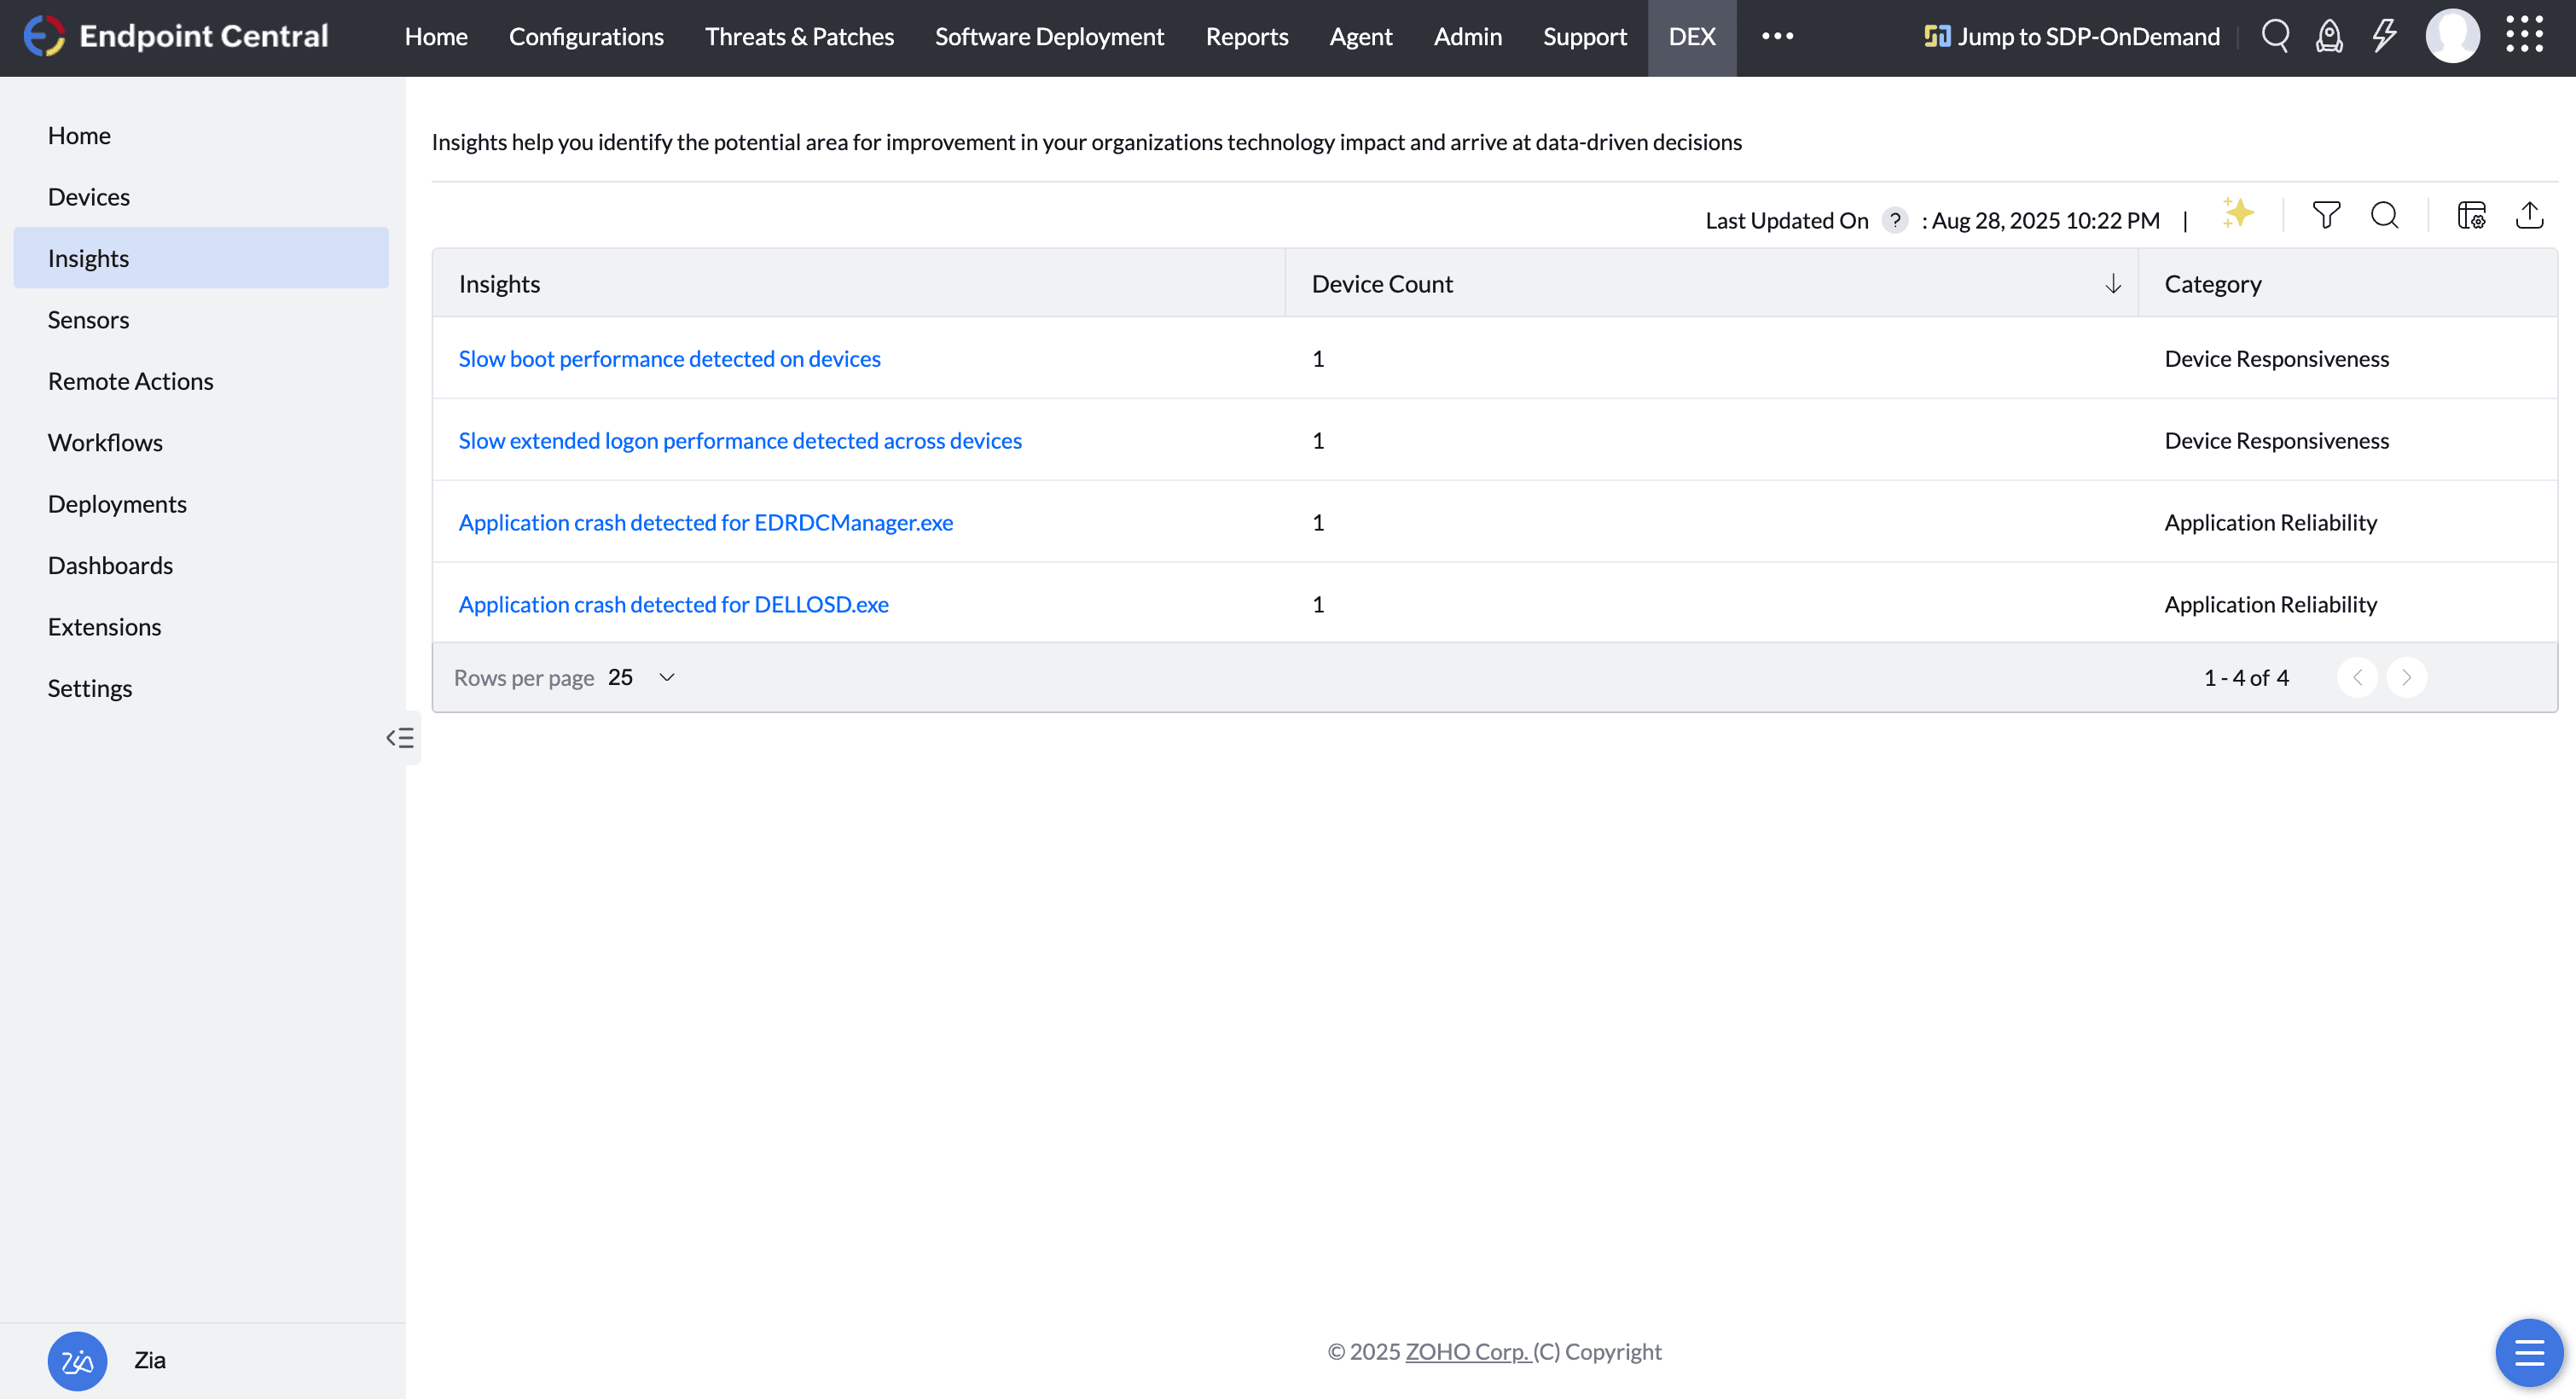Go to next page arrow
2576x1399 pixels.
click(x=2406, y=678)
